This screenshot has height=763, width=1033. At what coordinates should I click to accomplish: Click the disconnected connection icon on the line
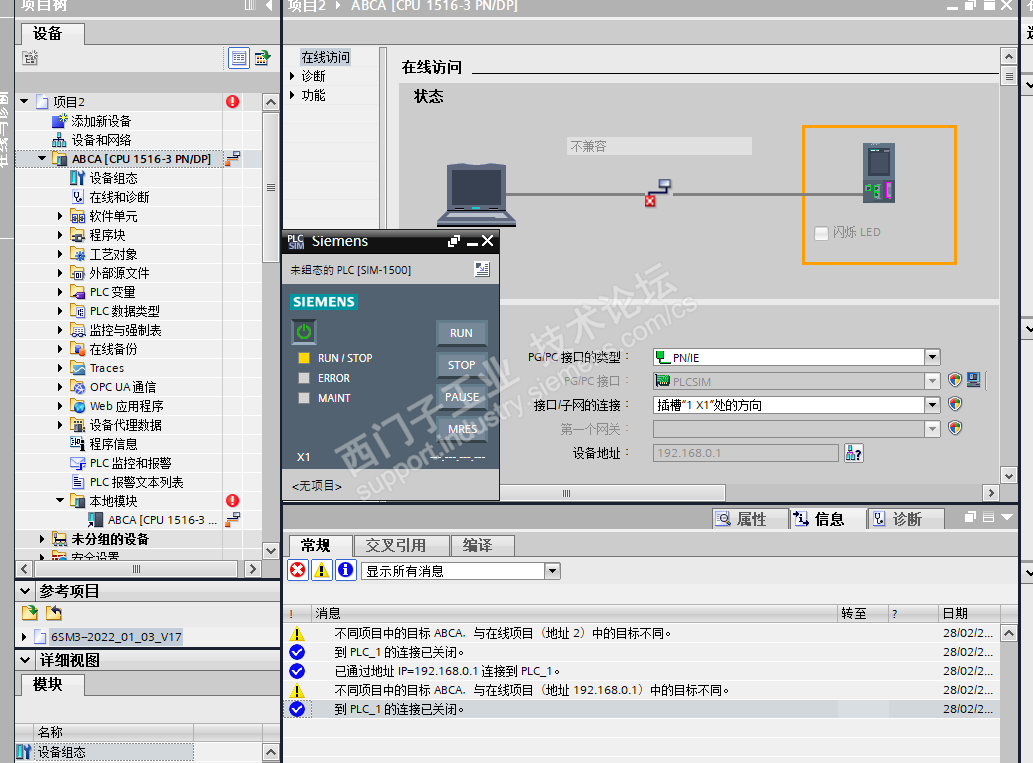(x=657, y=192)
